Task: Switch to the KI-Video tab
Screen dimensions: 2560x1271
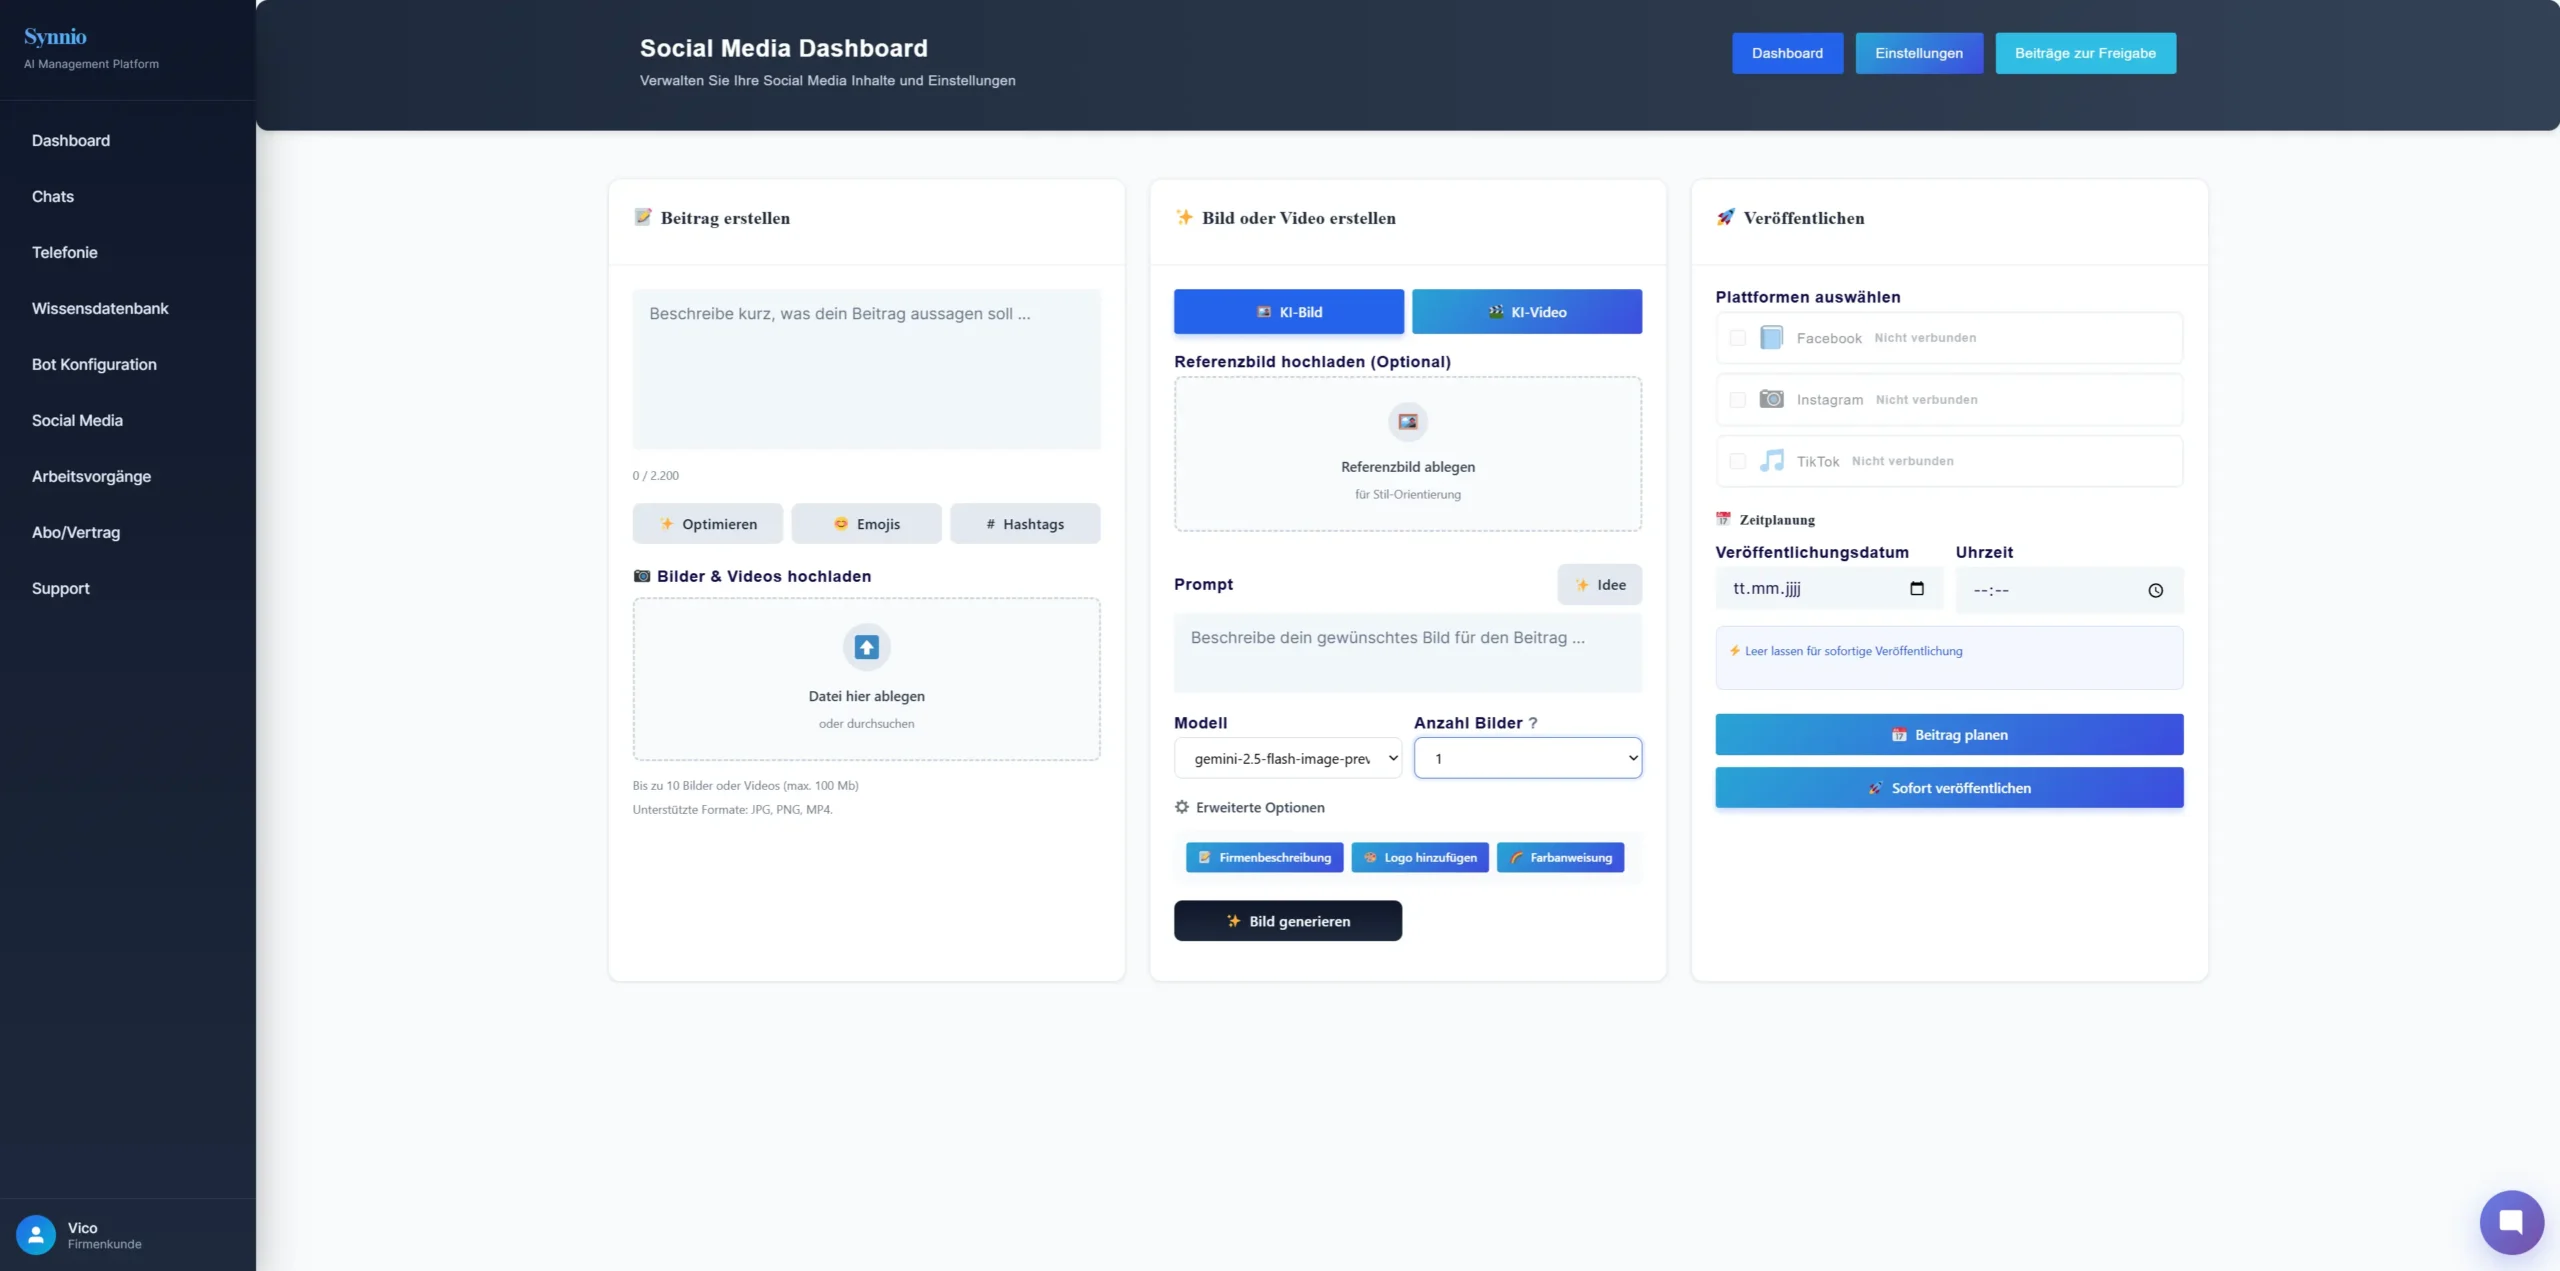Action: click(1526, 312)
